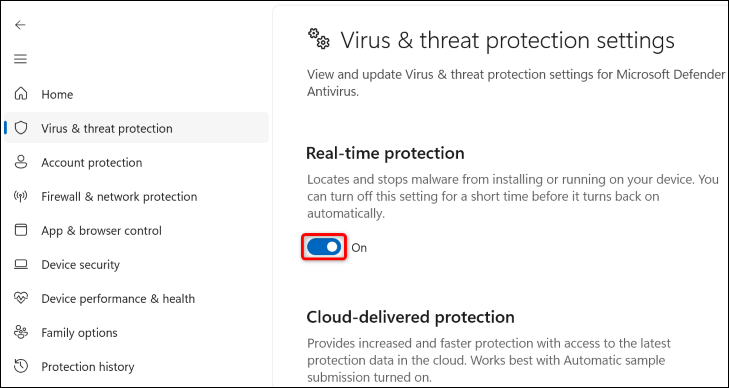
Task: Open the hamburger navigation menu
Action: tap(20, 59)
